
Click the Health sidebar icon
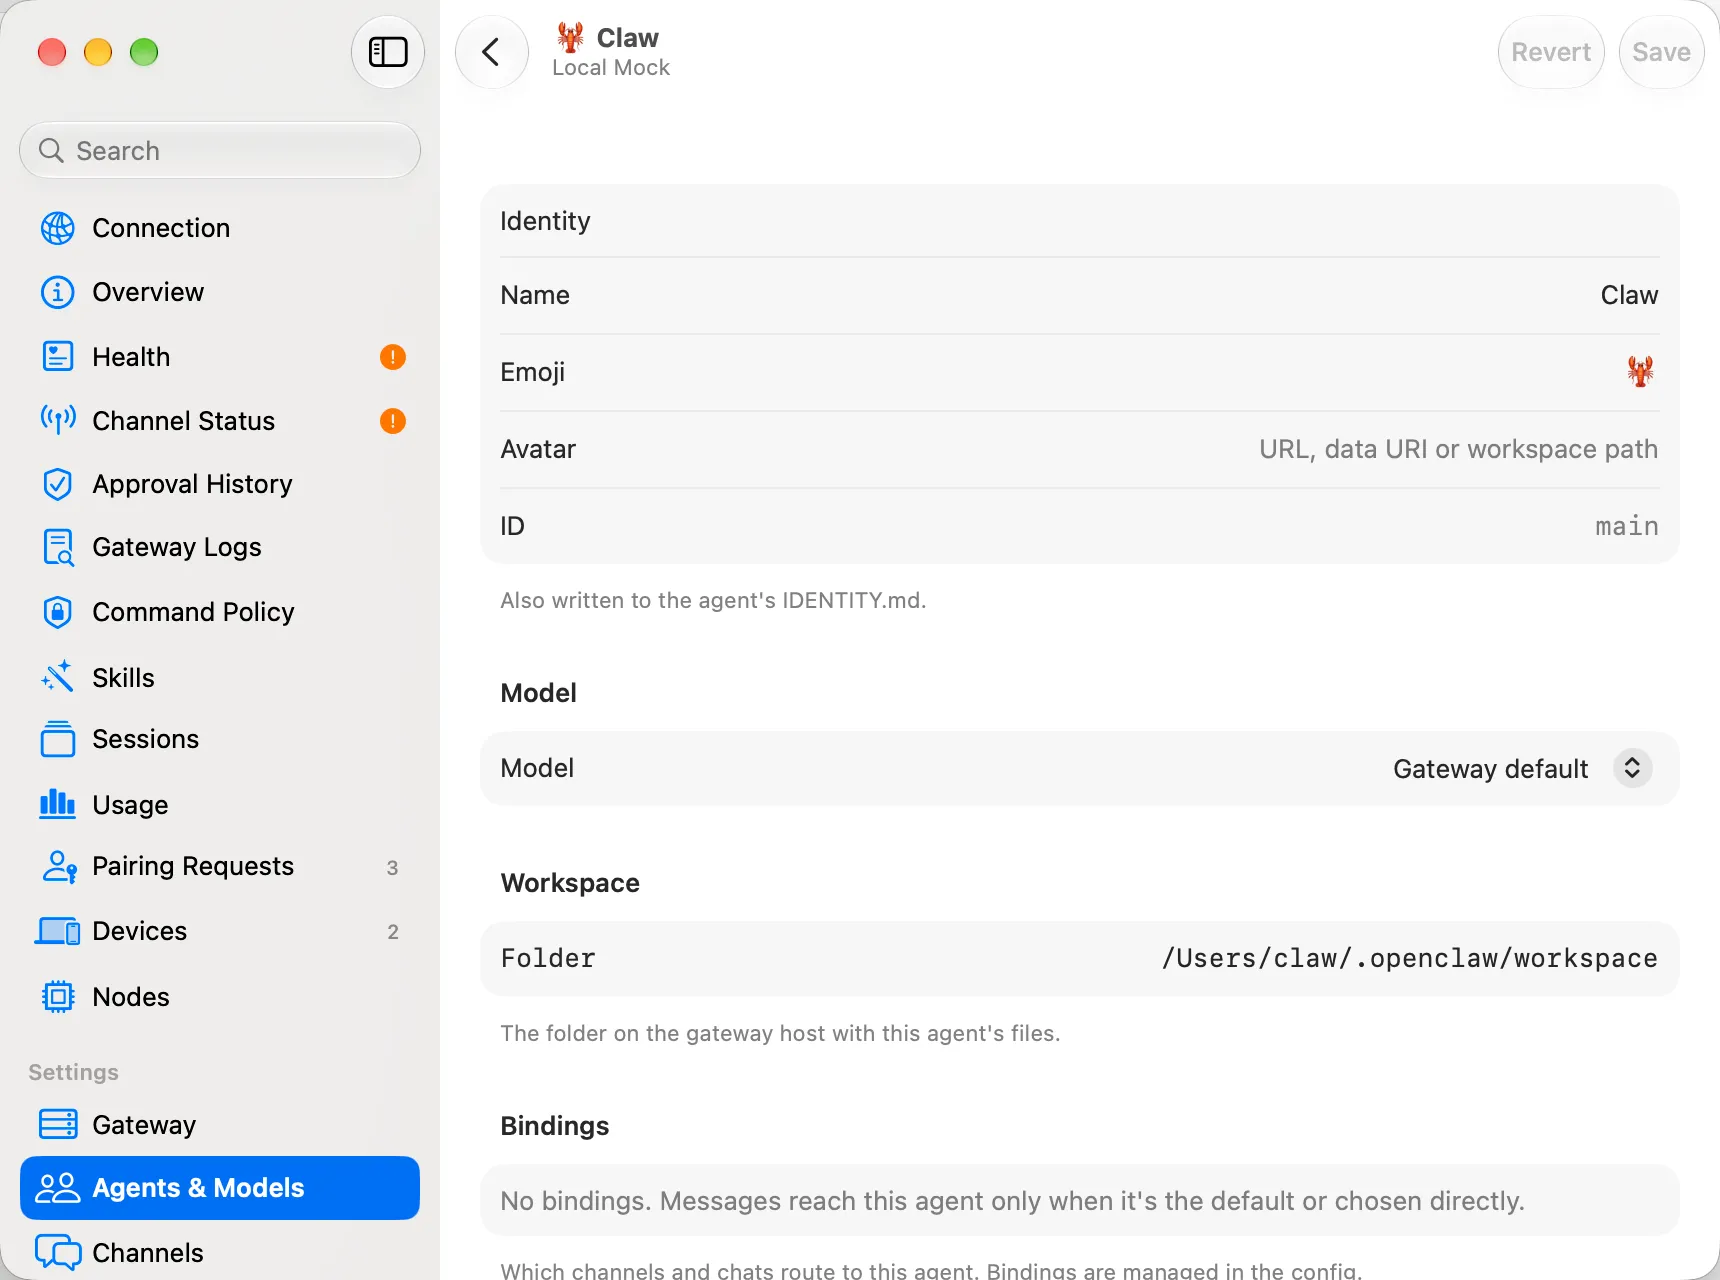coord(58,357)
